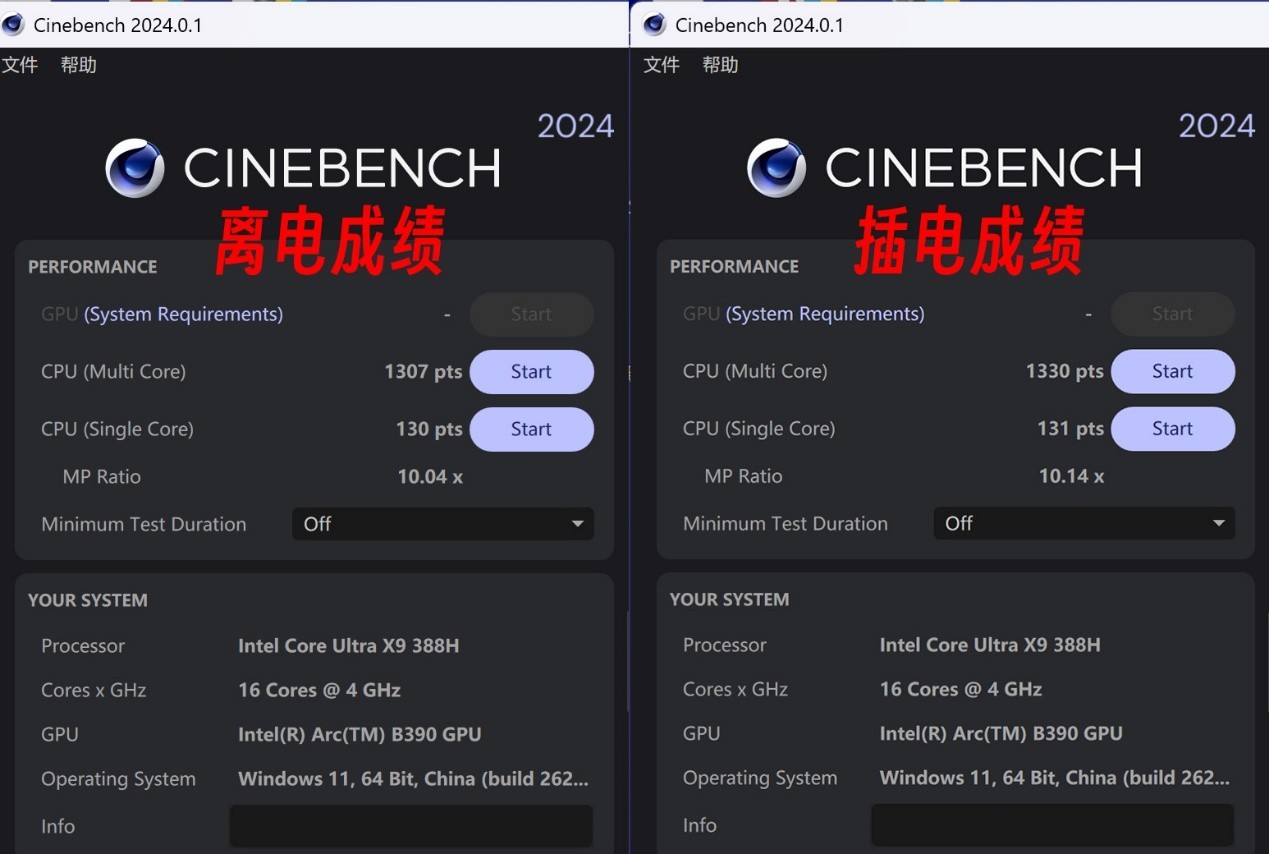The height and width of the screenshot is (854, 1269).
Task: Start Single Core test beside 131 pts
Action: [x=1172, y=429]
